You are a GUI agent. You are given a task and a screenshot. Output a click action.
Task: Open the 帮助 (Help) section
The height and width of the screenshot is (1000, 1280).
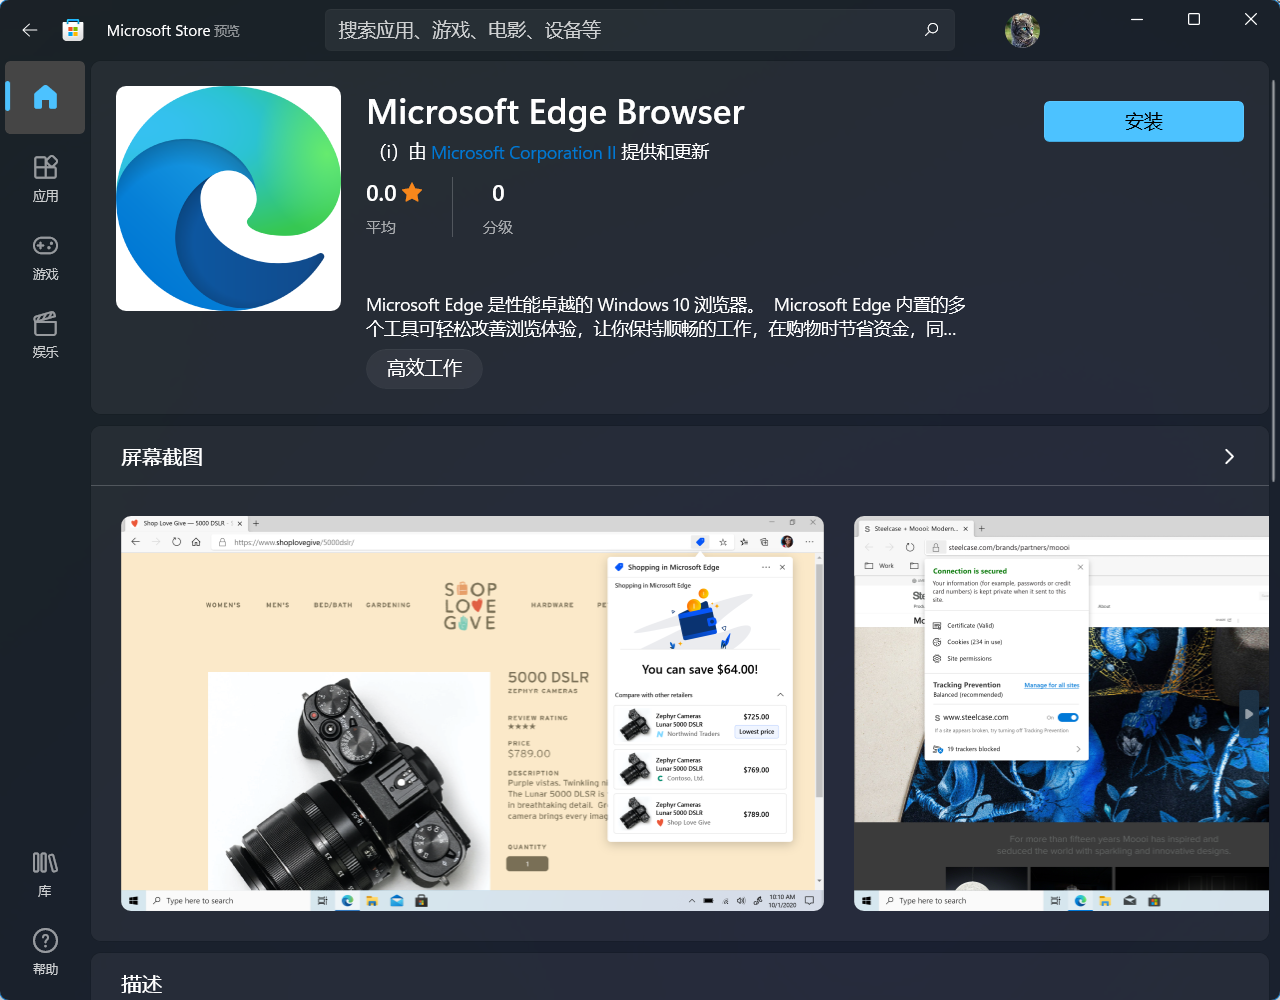coord(45,951)
